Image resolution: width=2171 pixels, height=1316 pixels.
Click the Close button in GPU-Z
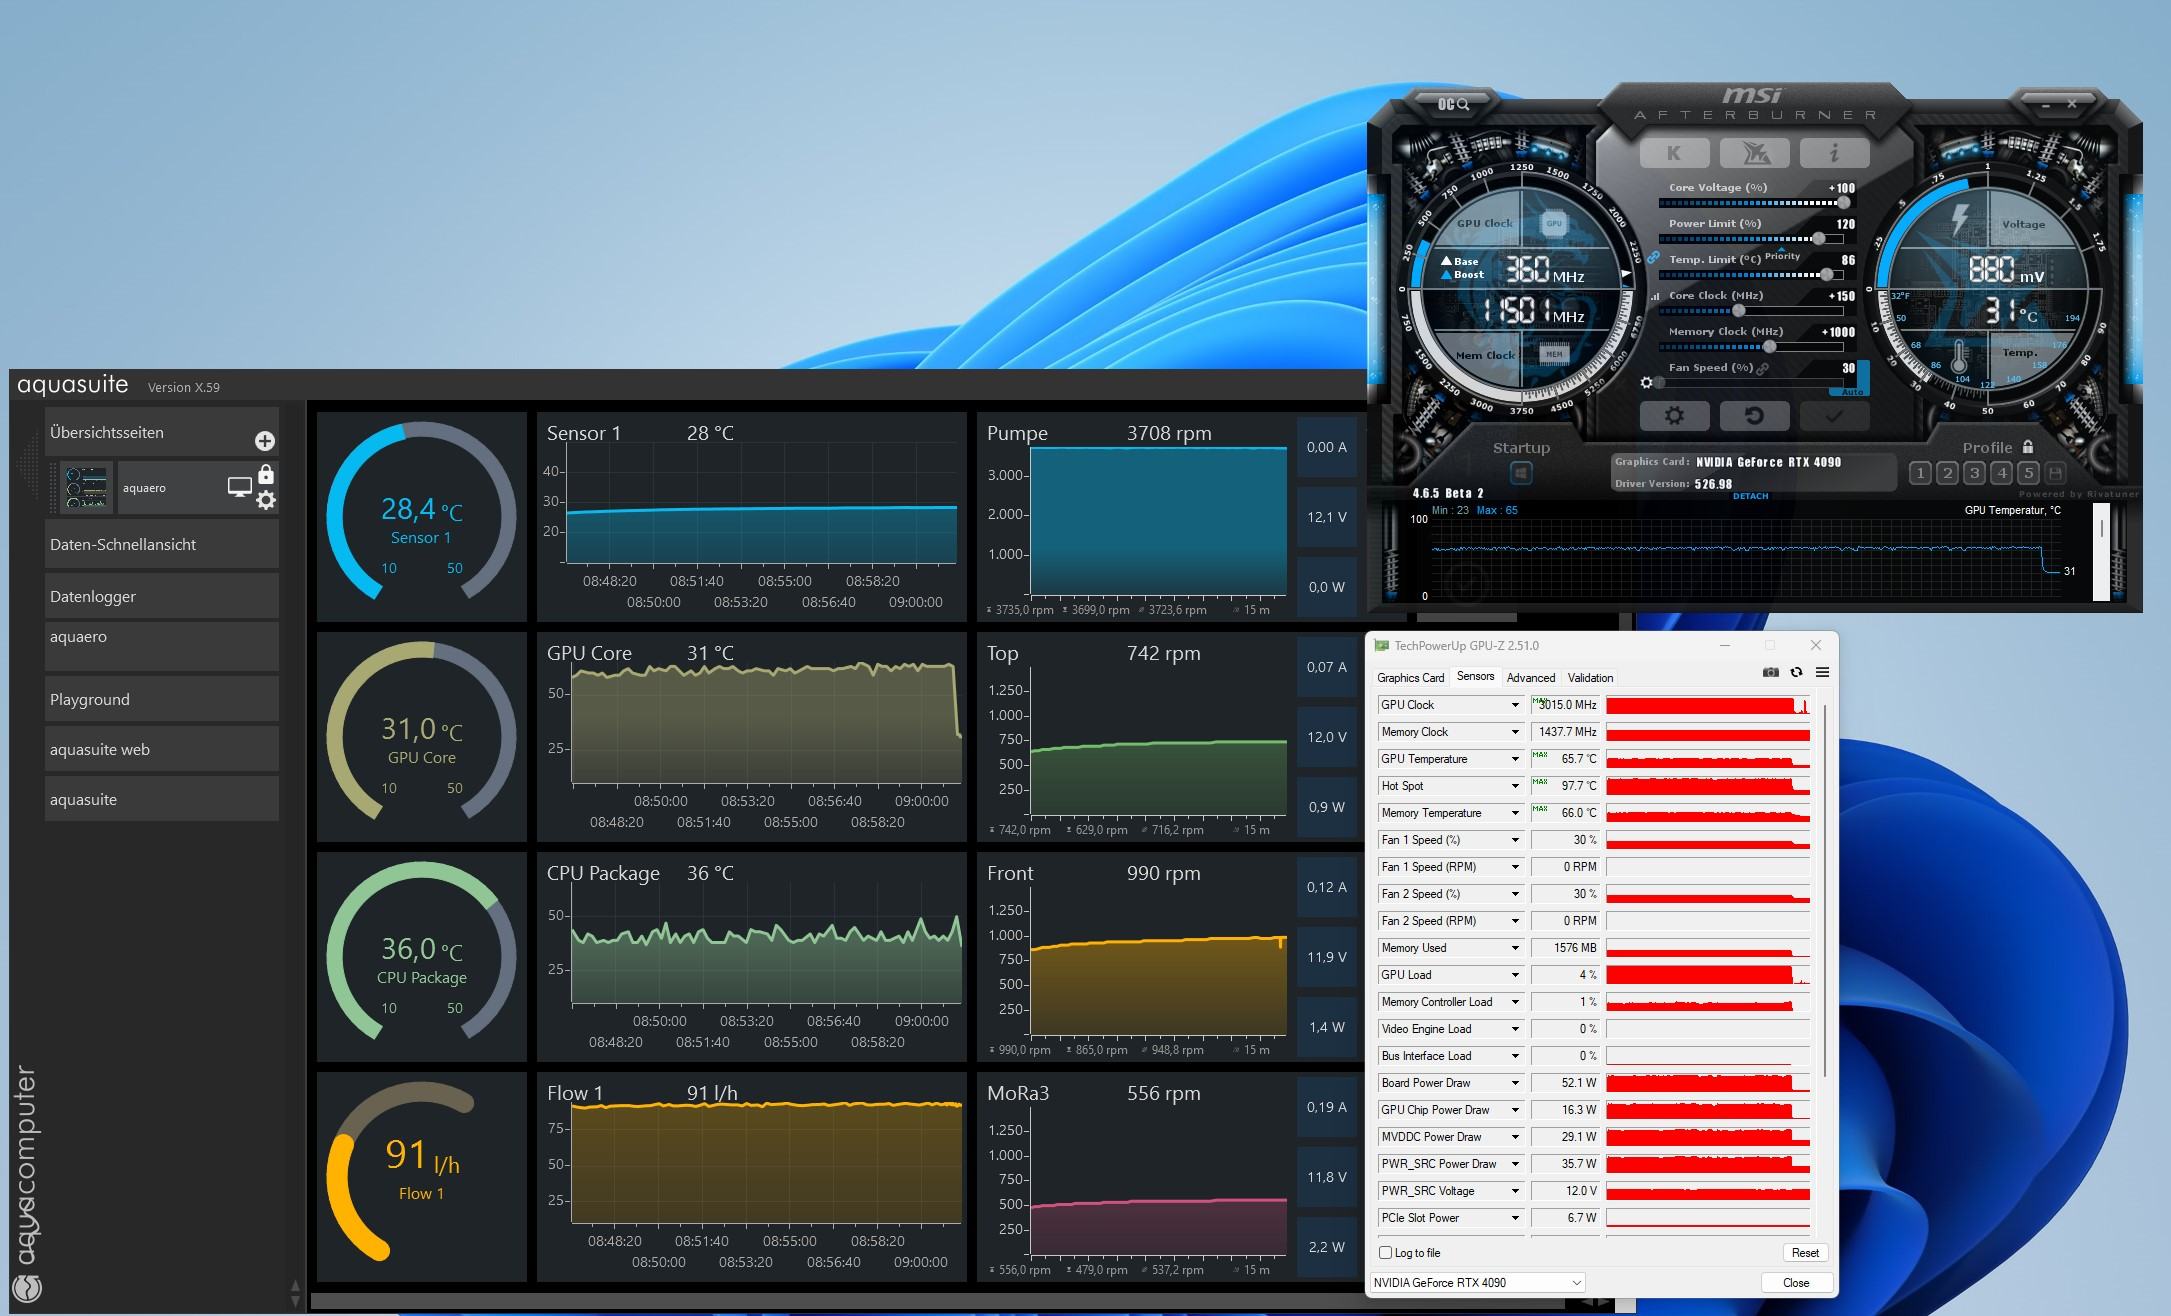point(1796,1283)
